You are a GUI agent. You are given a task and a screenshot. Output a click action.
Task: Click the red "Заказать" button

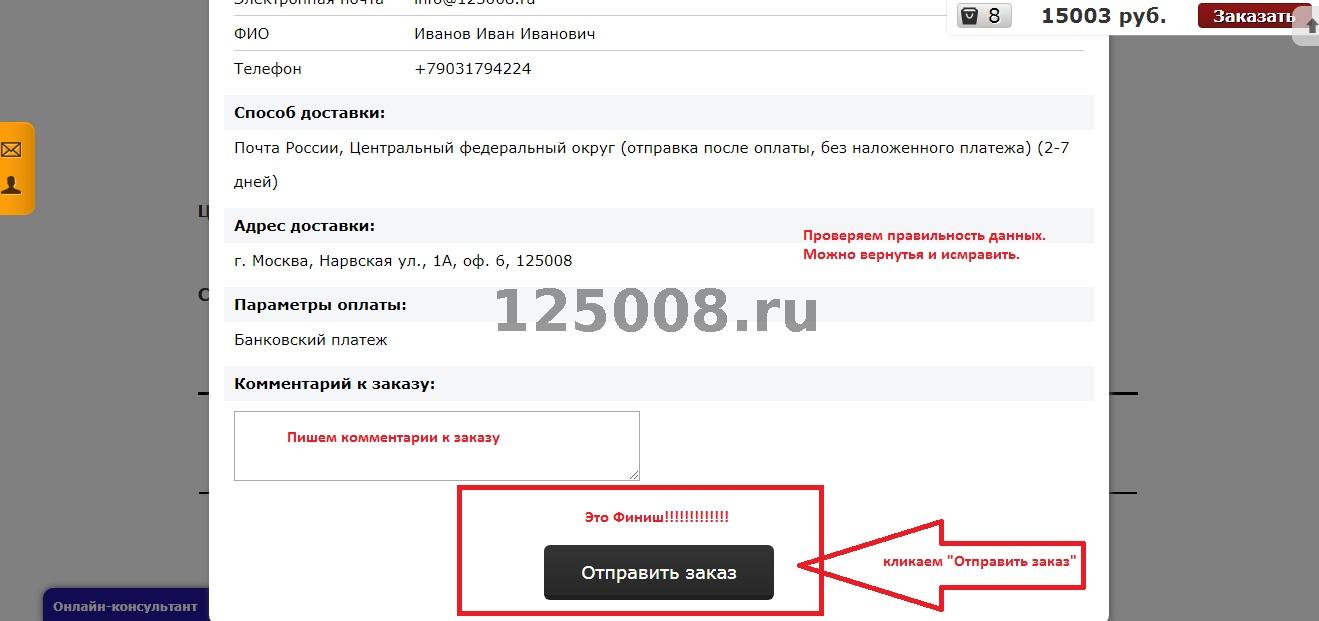pyautogui.click(x=1253, y=16)
